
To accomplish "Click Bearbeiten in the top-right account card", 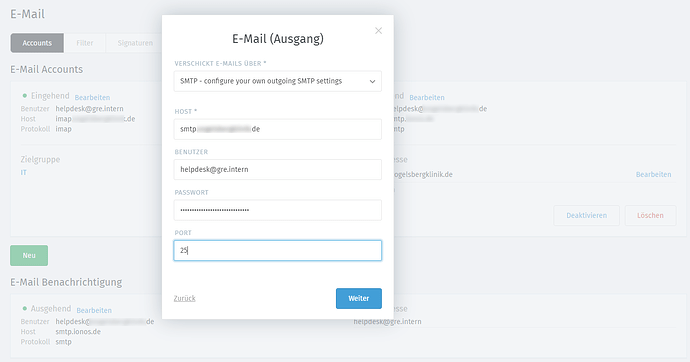I will click(427, 98).
